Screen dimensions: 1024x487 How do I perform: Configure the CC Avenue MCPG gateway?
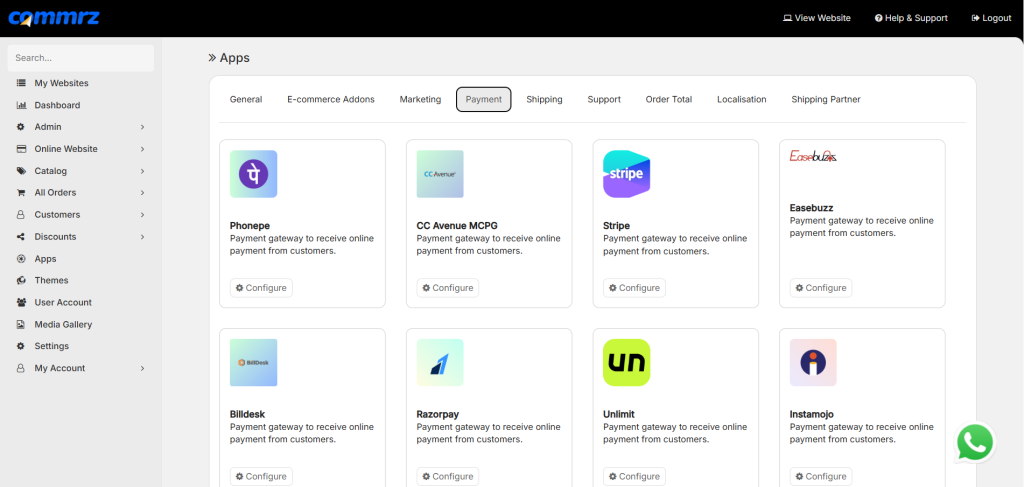pos(448,288)
